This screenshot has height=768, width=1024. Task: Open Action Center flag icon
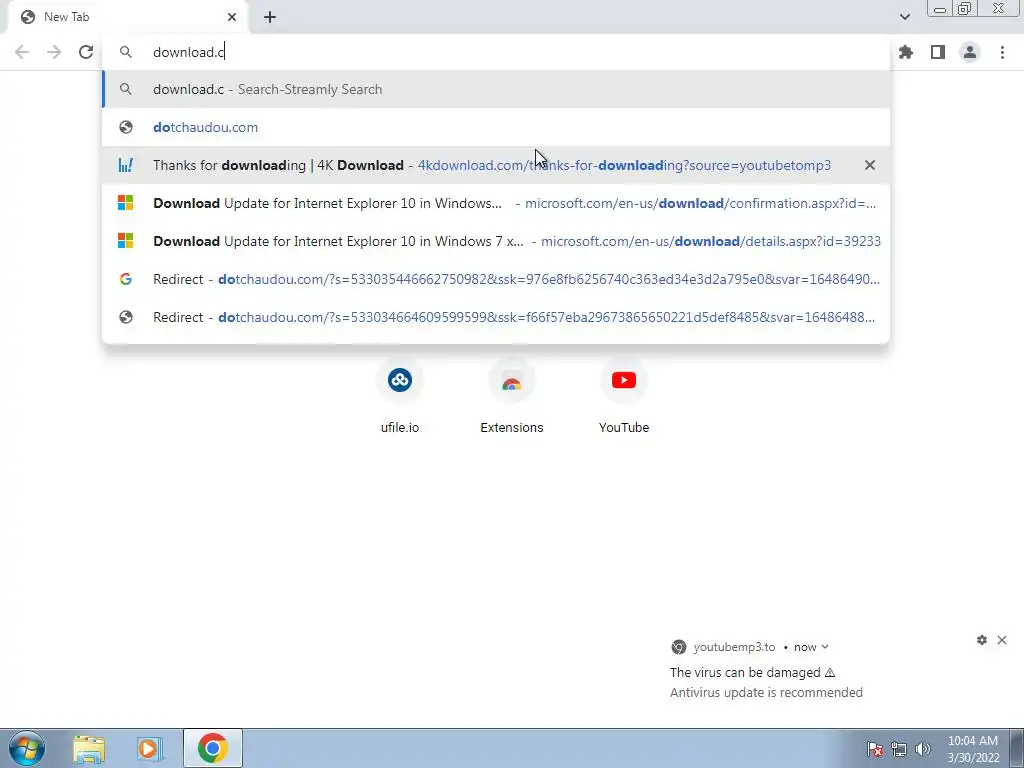pos(875,749)
